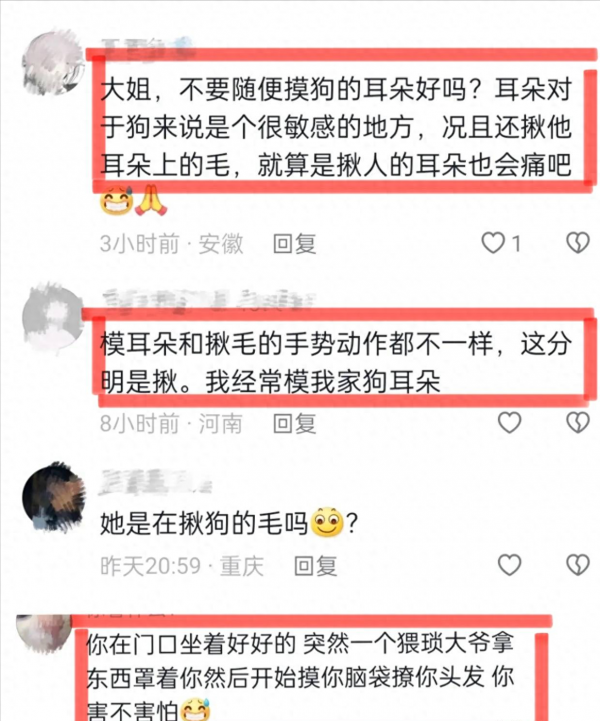Tap 回复 under the 8小时前 Henan comment
This screenshot has height=721, width=600.
point(295,423)
